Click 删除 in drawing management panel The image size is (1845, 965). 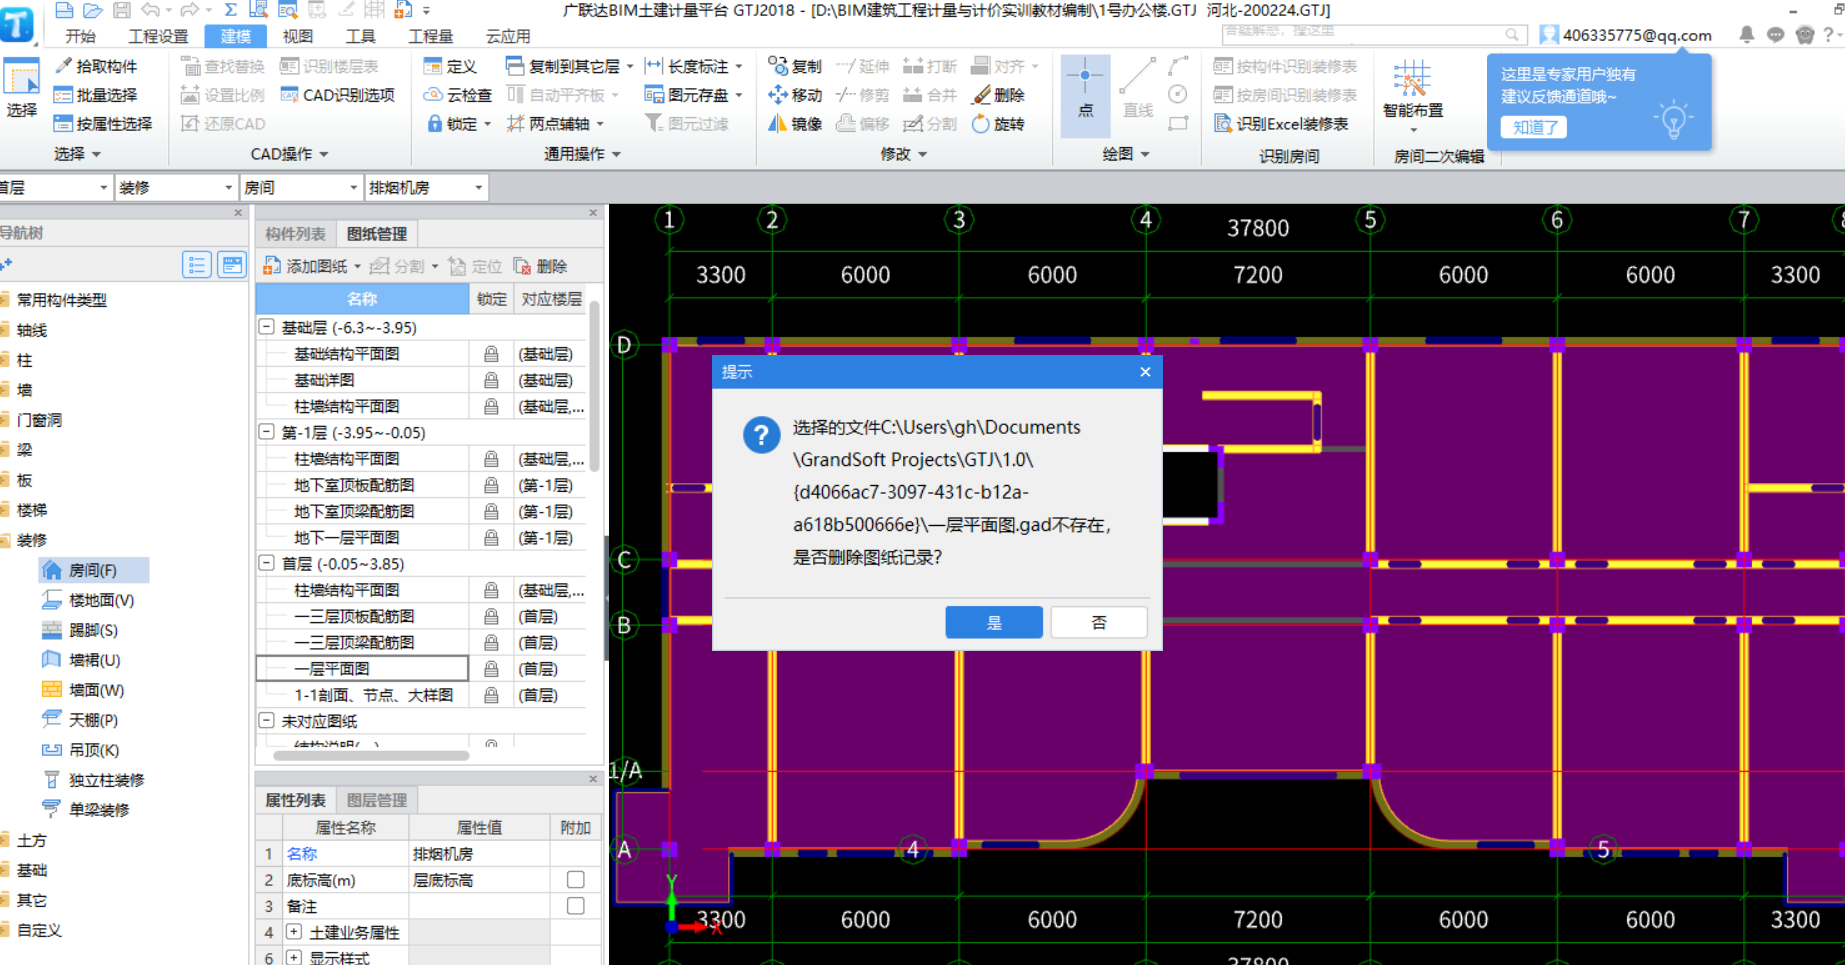click(540, 266)
